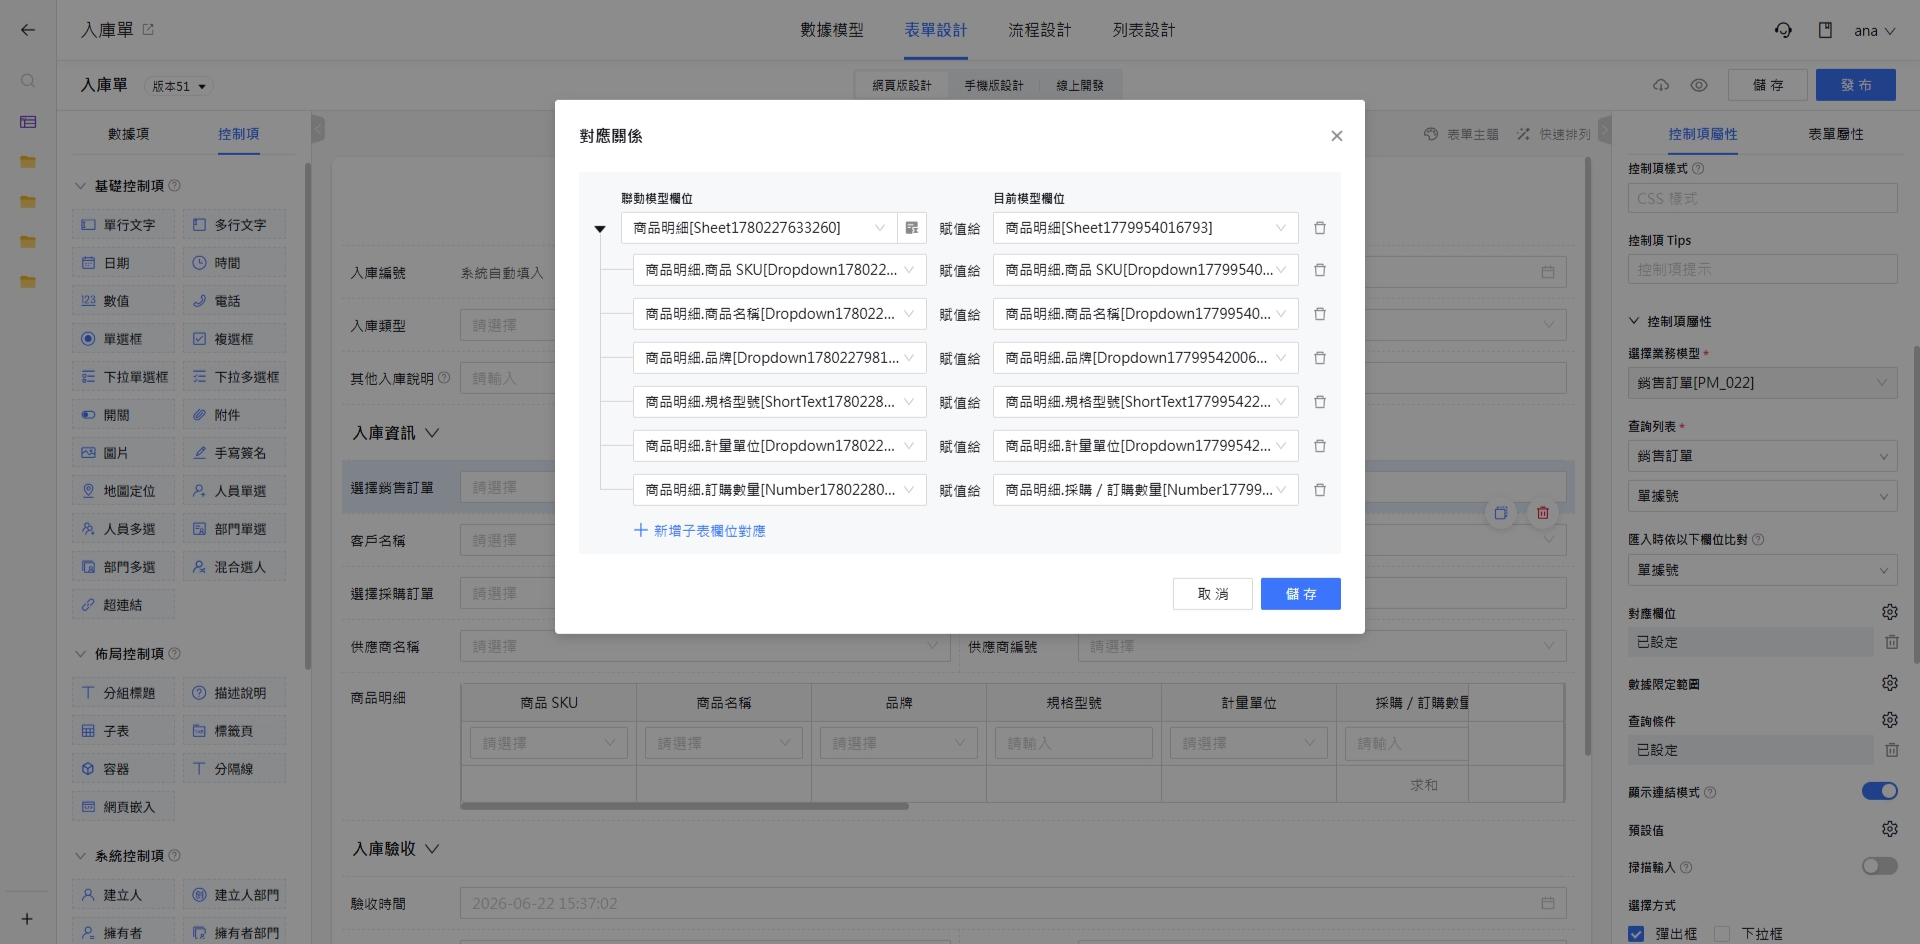1920x944 pixels.
Task: Switch to the 手機版設計 tab
Action: [993, 86]
